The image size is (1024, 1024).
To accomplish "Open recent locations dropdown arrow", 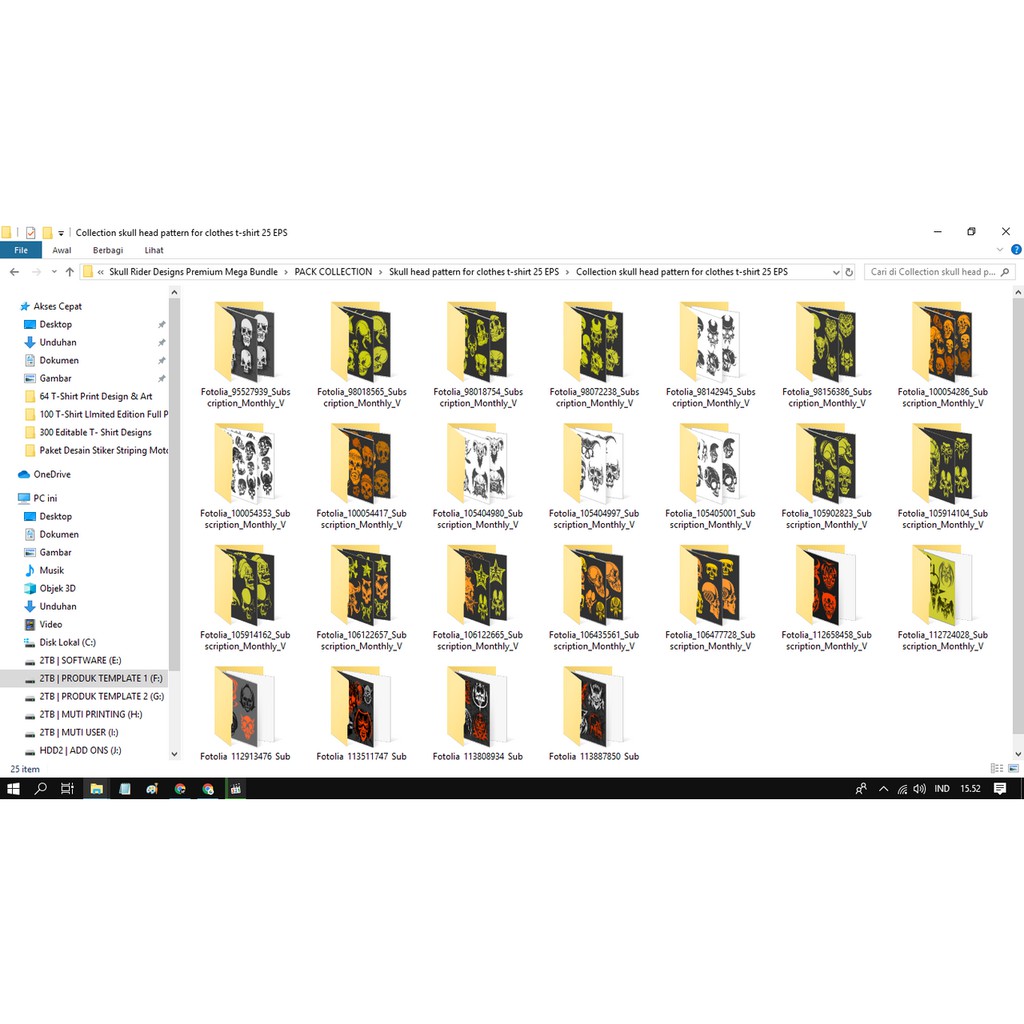I will 53,272.
